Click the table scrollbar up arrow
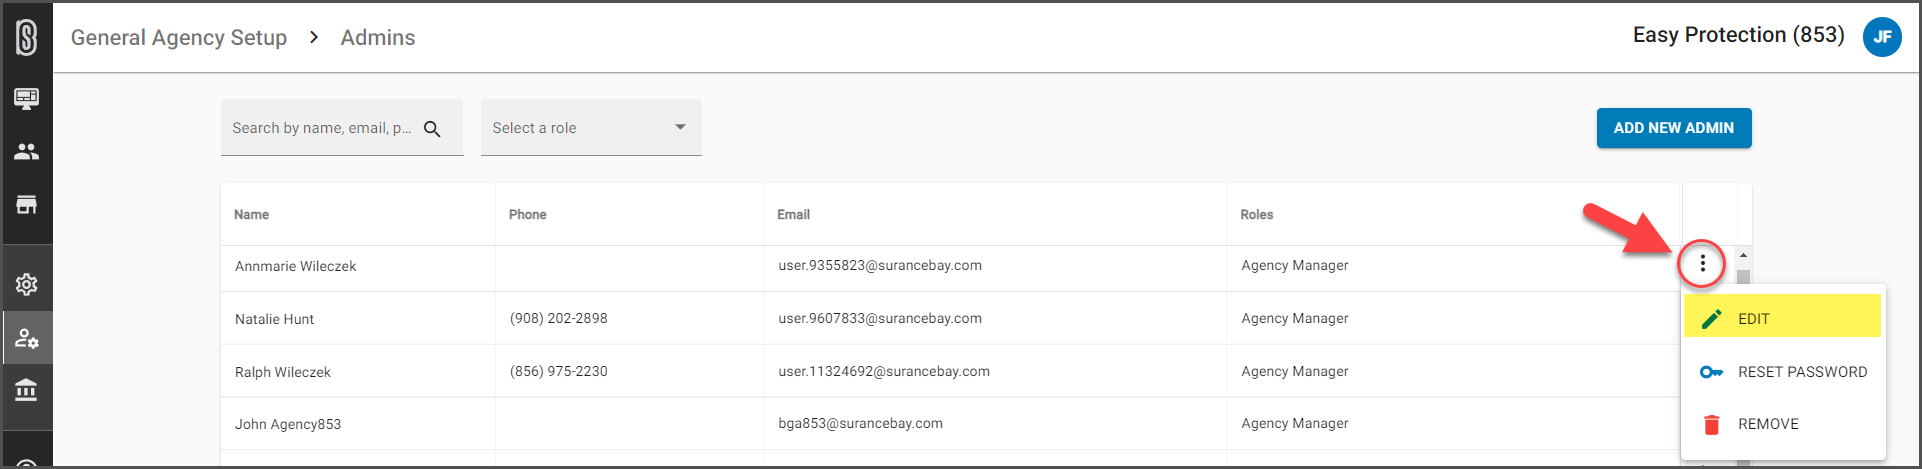 pos(1743,256)
